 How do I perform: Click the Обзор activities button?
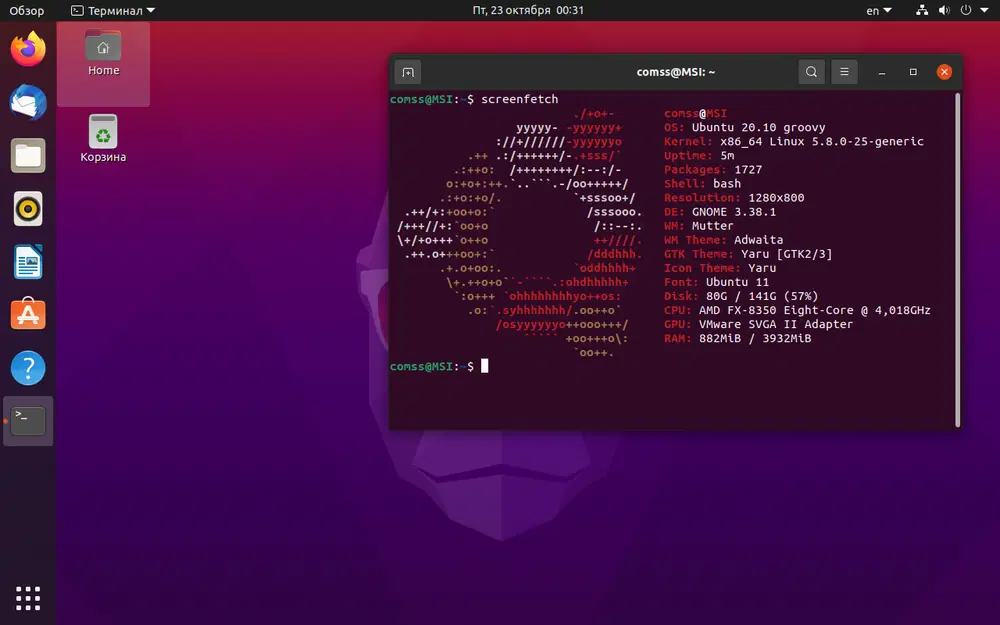(x=27, y=10)
